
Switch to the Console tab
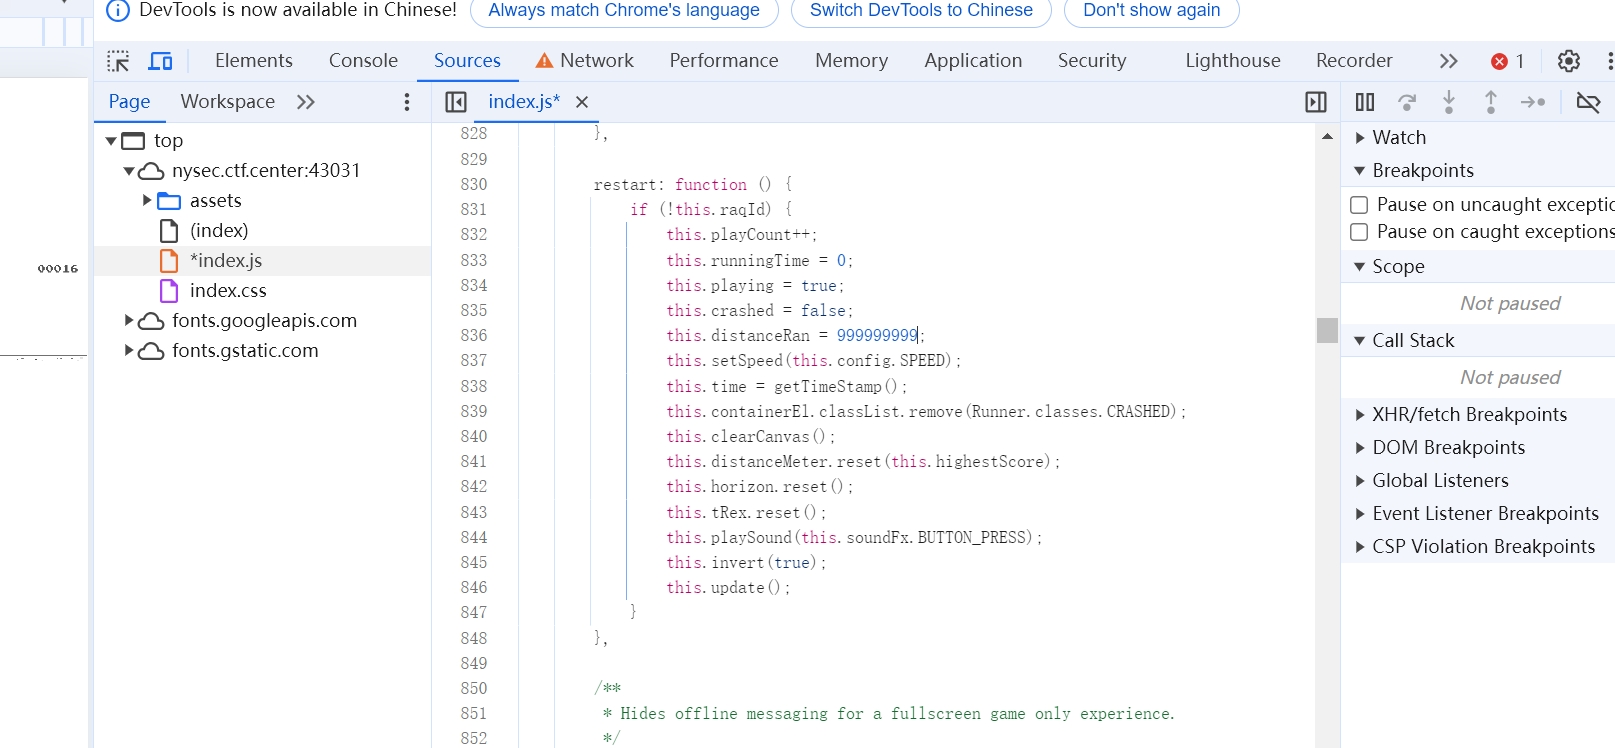pos(363,61)
